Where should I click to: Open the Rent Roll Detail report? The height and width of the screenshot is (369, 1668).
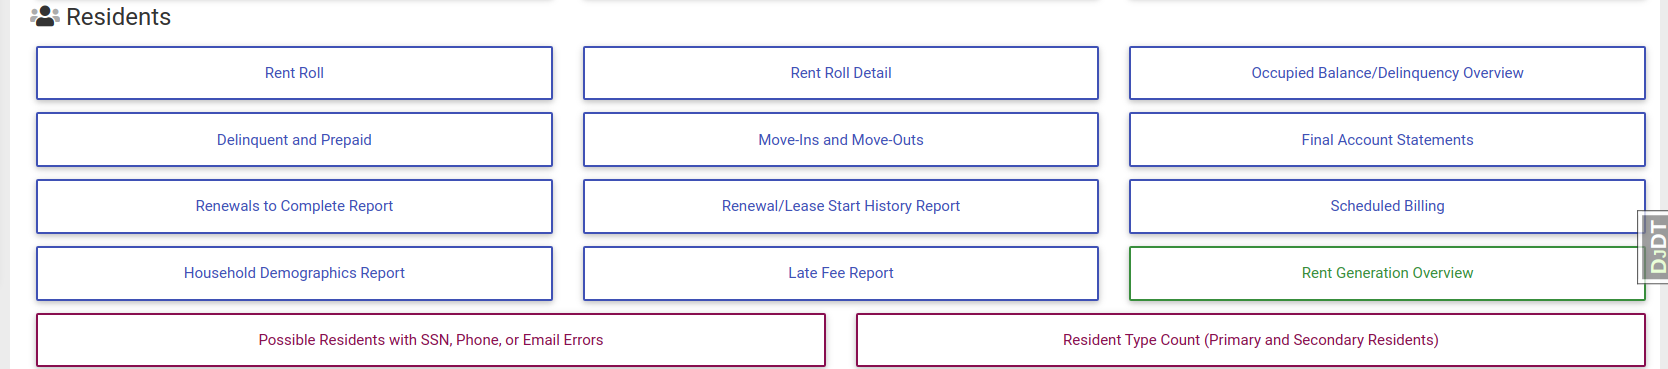[x=841, y=73]
